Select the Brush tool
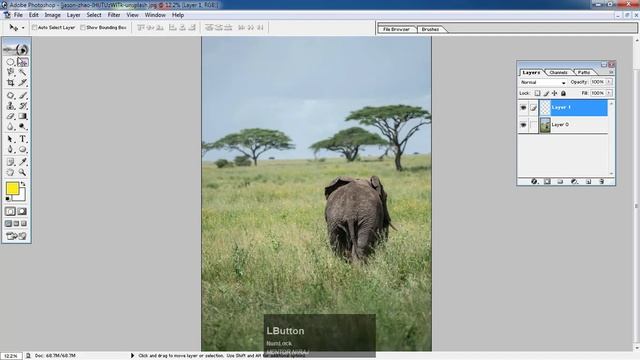The width and height of the screenshot is (640, 360). point(22,96)
